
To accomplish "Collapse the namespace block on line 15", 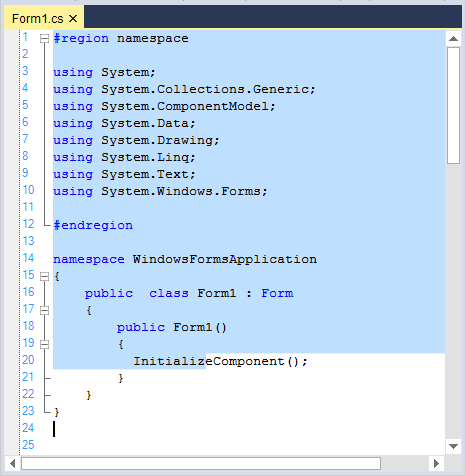I will pos(44,276).
